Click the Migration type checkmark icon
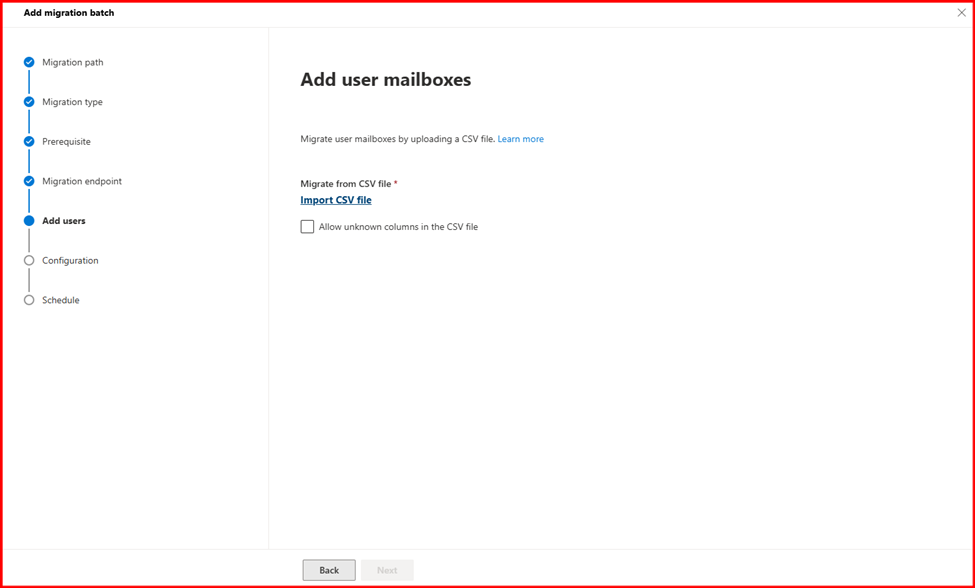 pos(29,102)
